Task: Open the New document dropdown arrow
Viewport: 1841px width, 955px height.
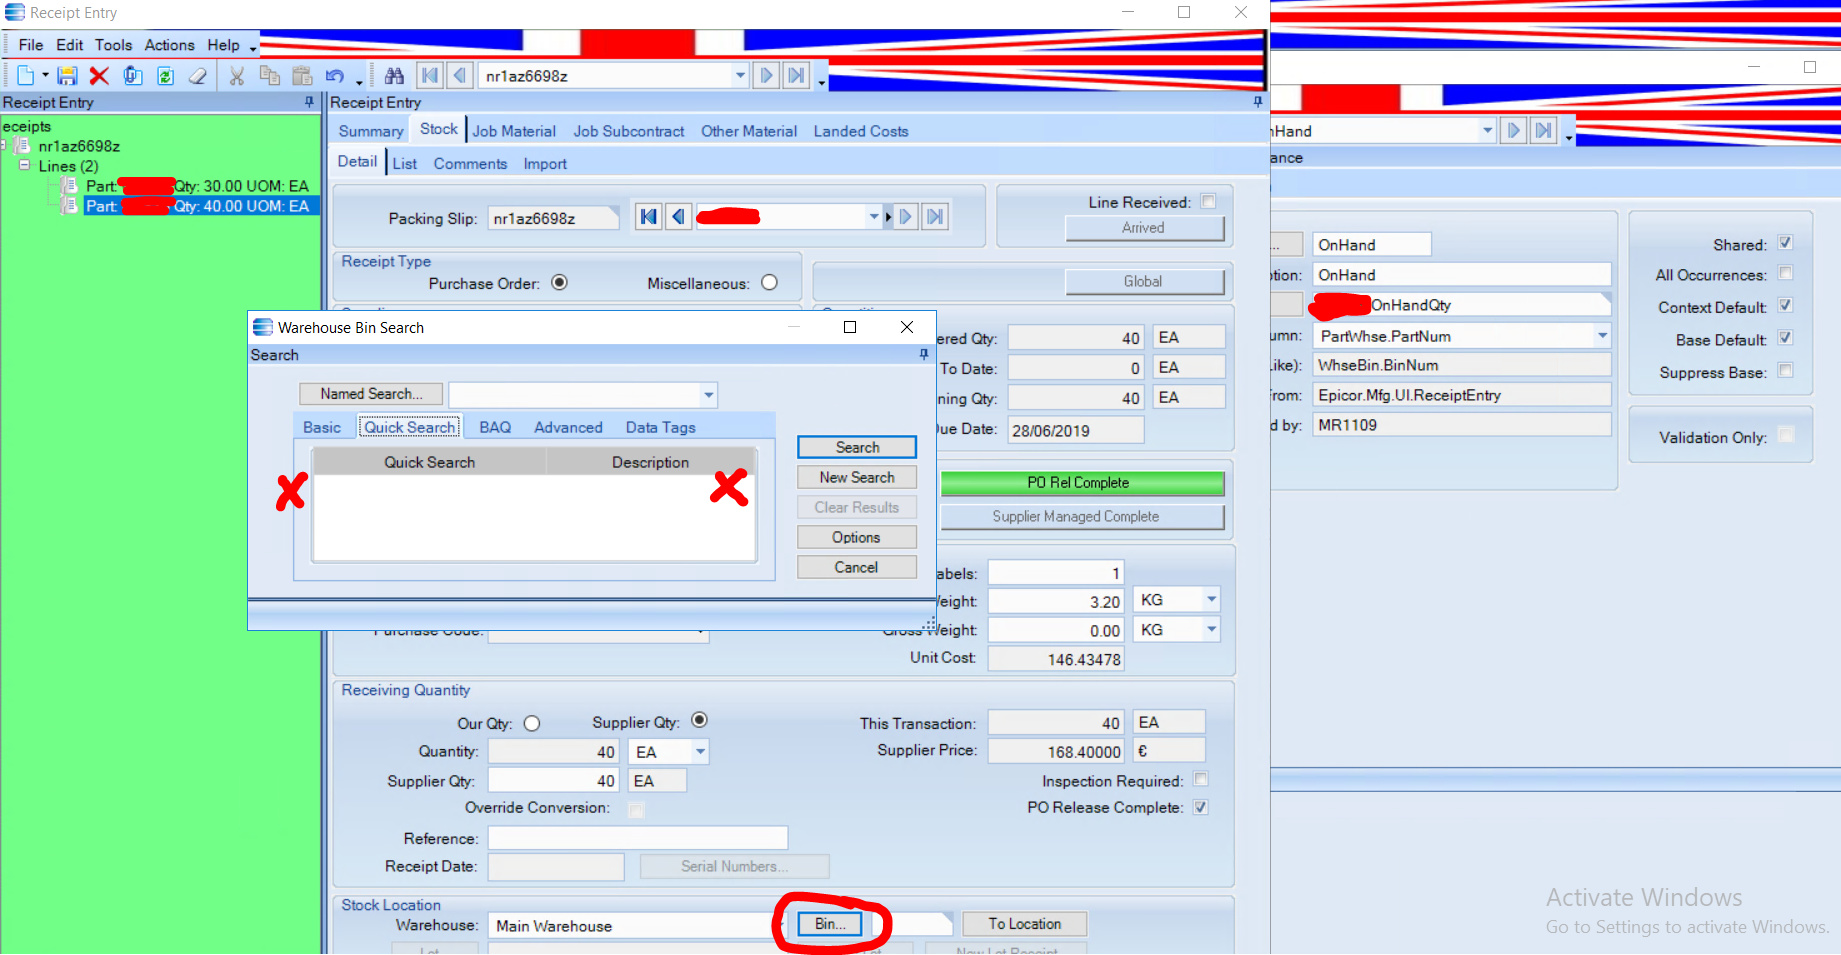Action: click(45, 76)
